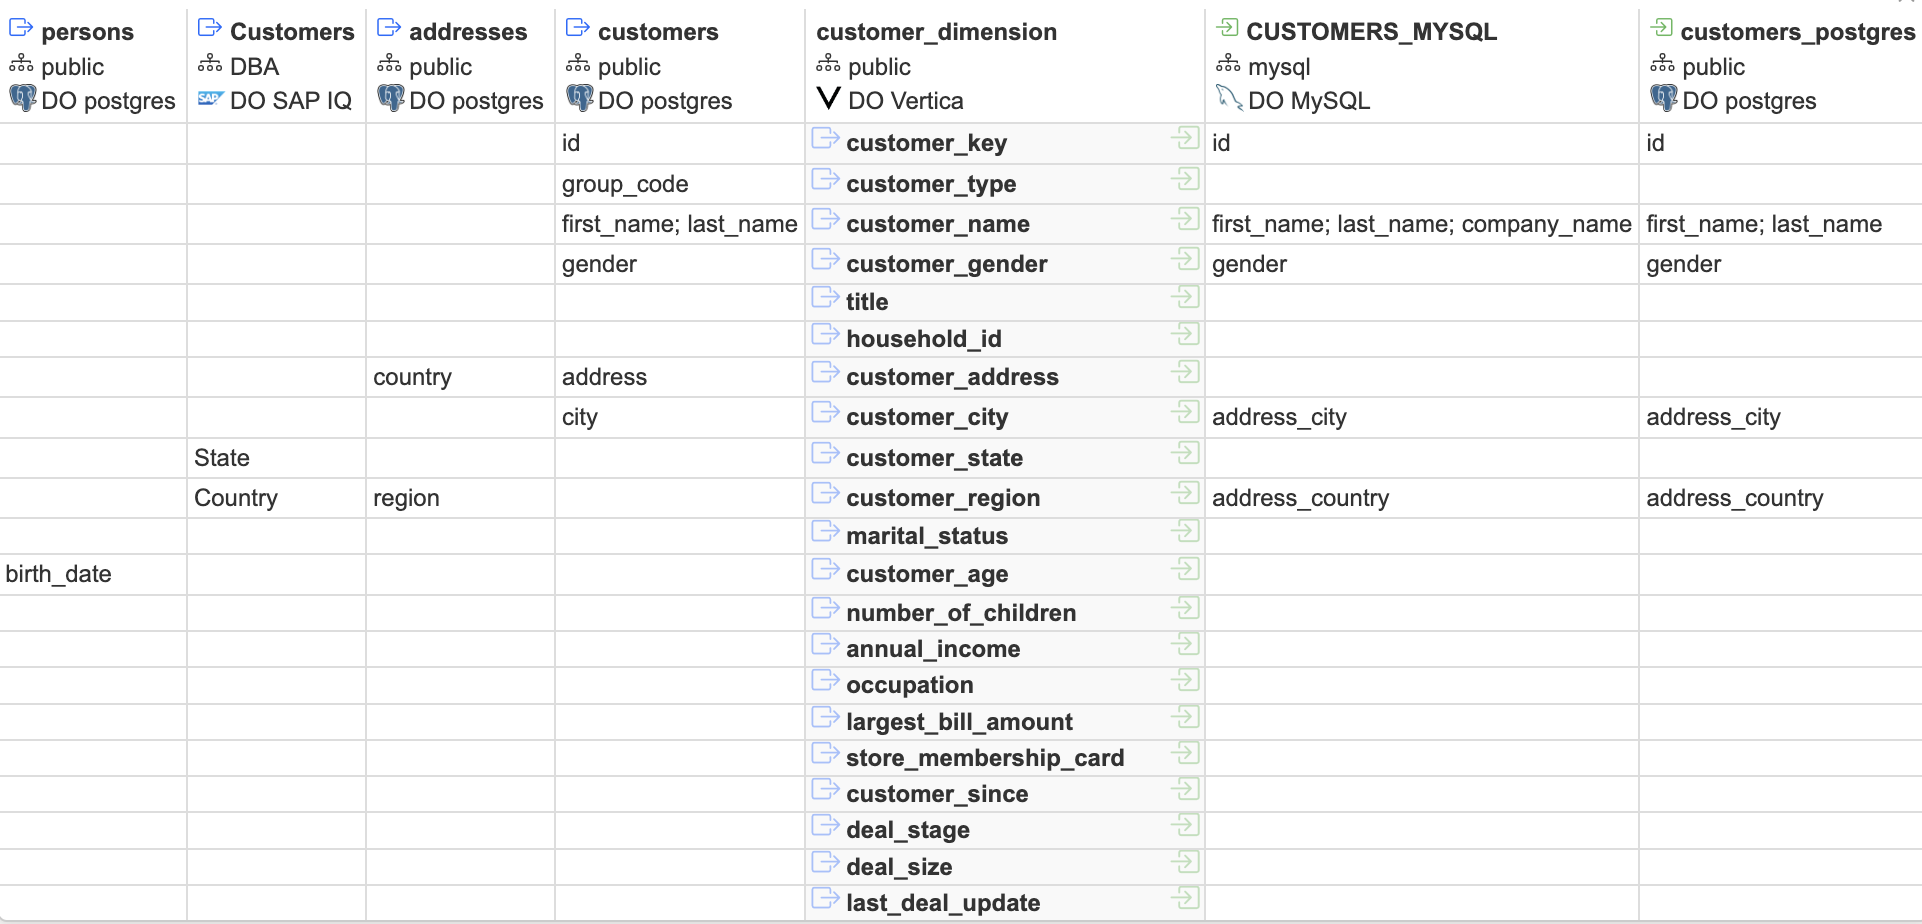
Task: Open the addresses table header link
Action: 467,32
